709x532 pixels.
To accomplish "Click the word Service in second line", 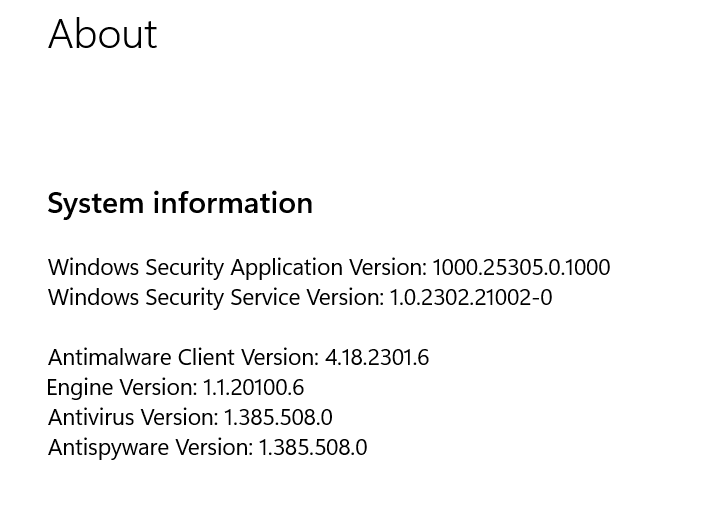I will (x=265, y=298).
